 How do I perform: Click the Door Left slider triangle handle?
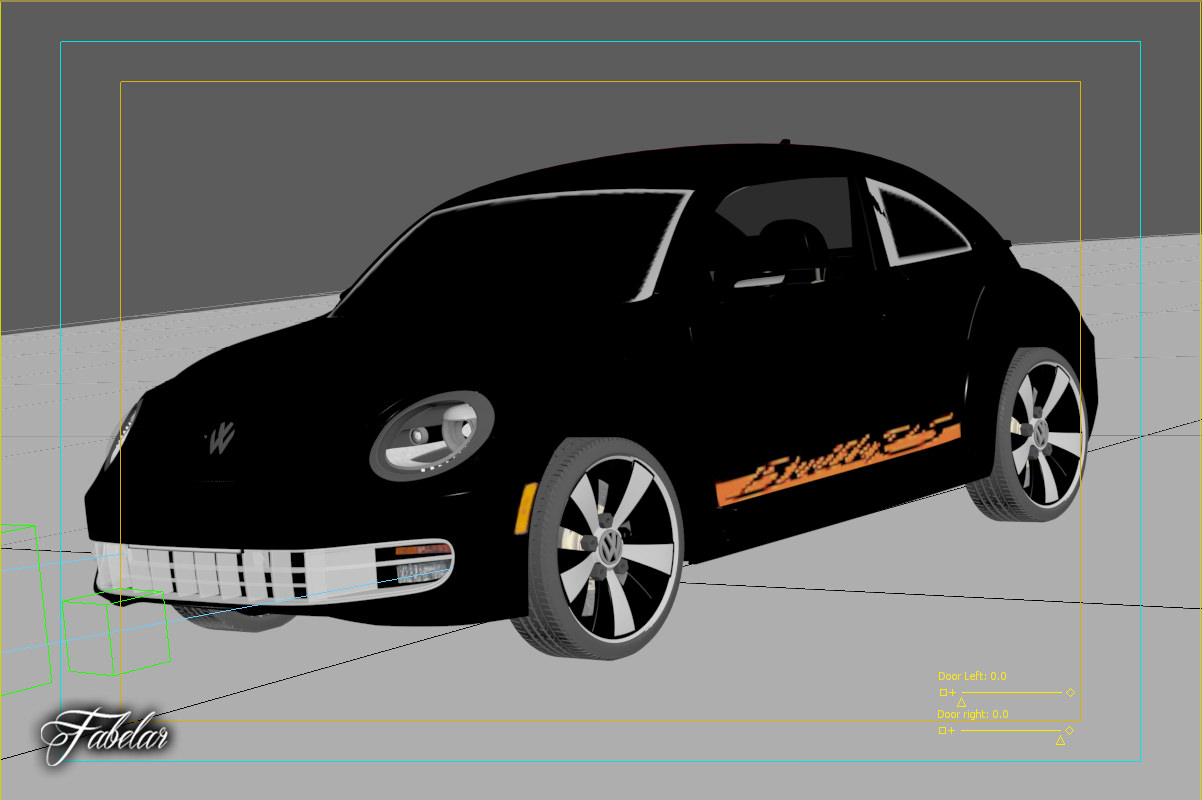coord(961,702)
